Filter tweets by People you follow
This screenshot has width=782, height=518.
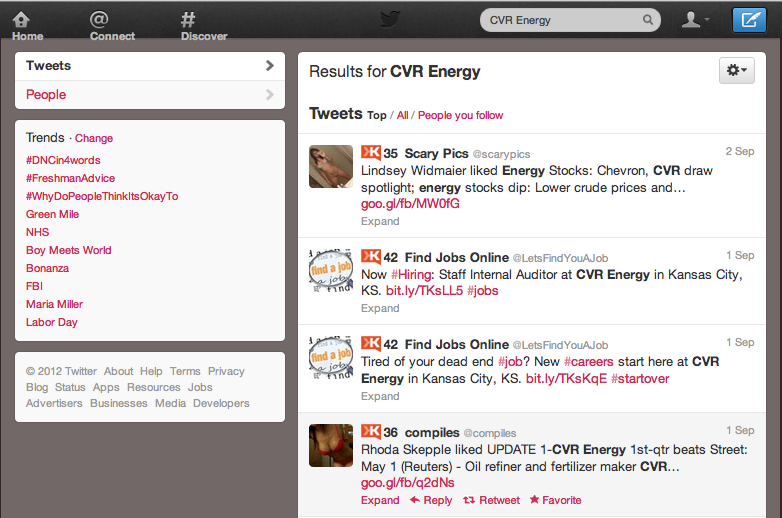pos(460,116)
